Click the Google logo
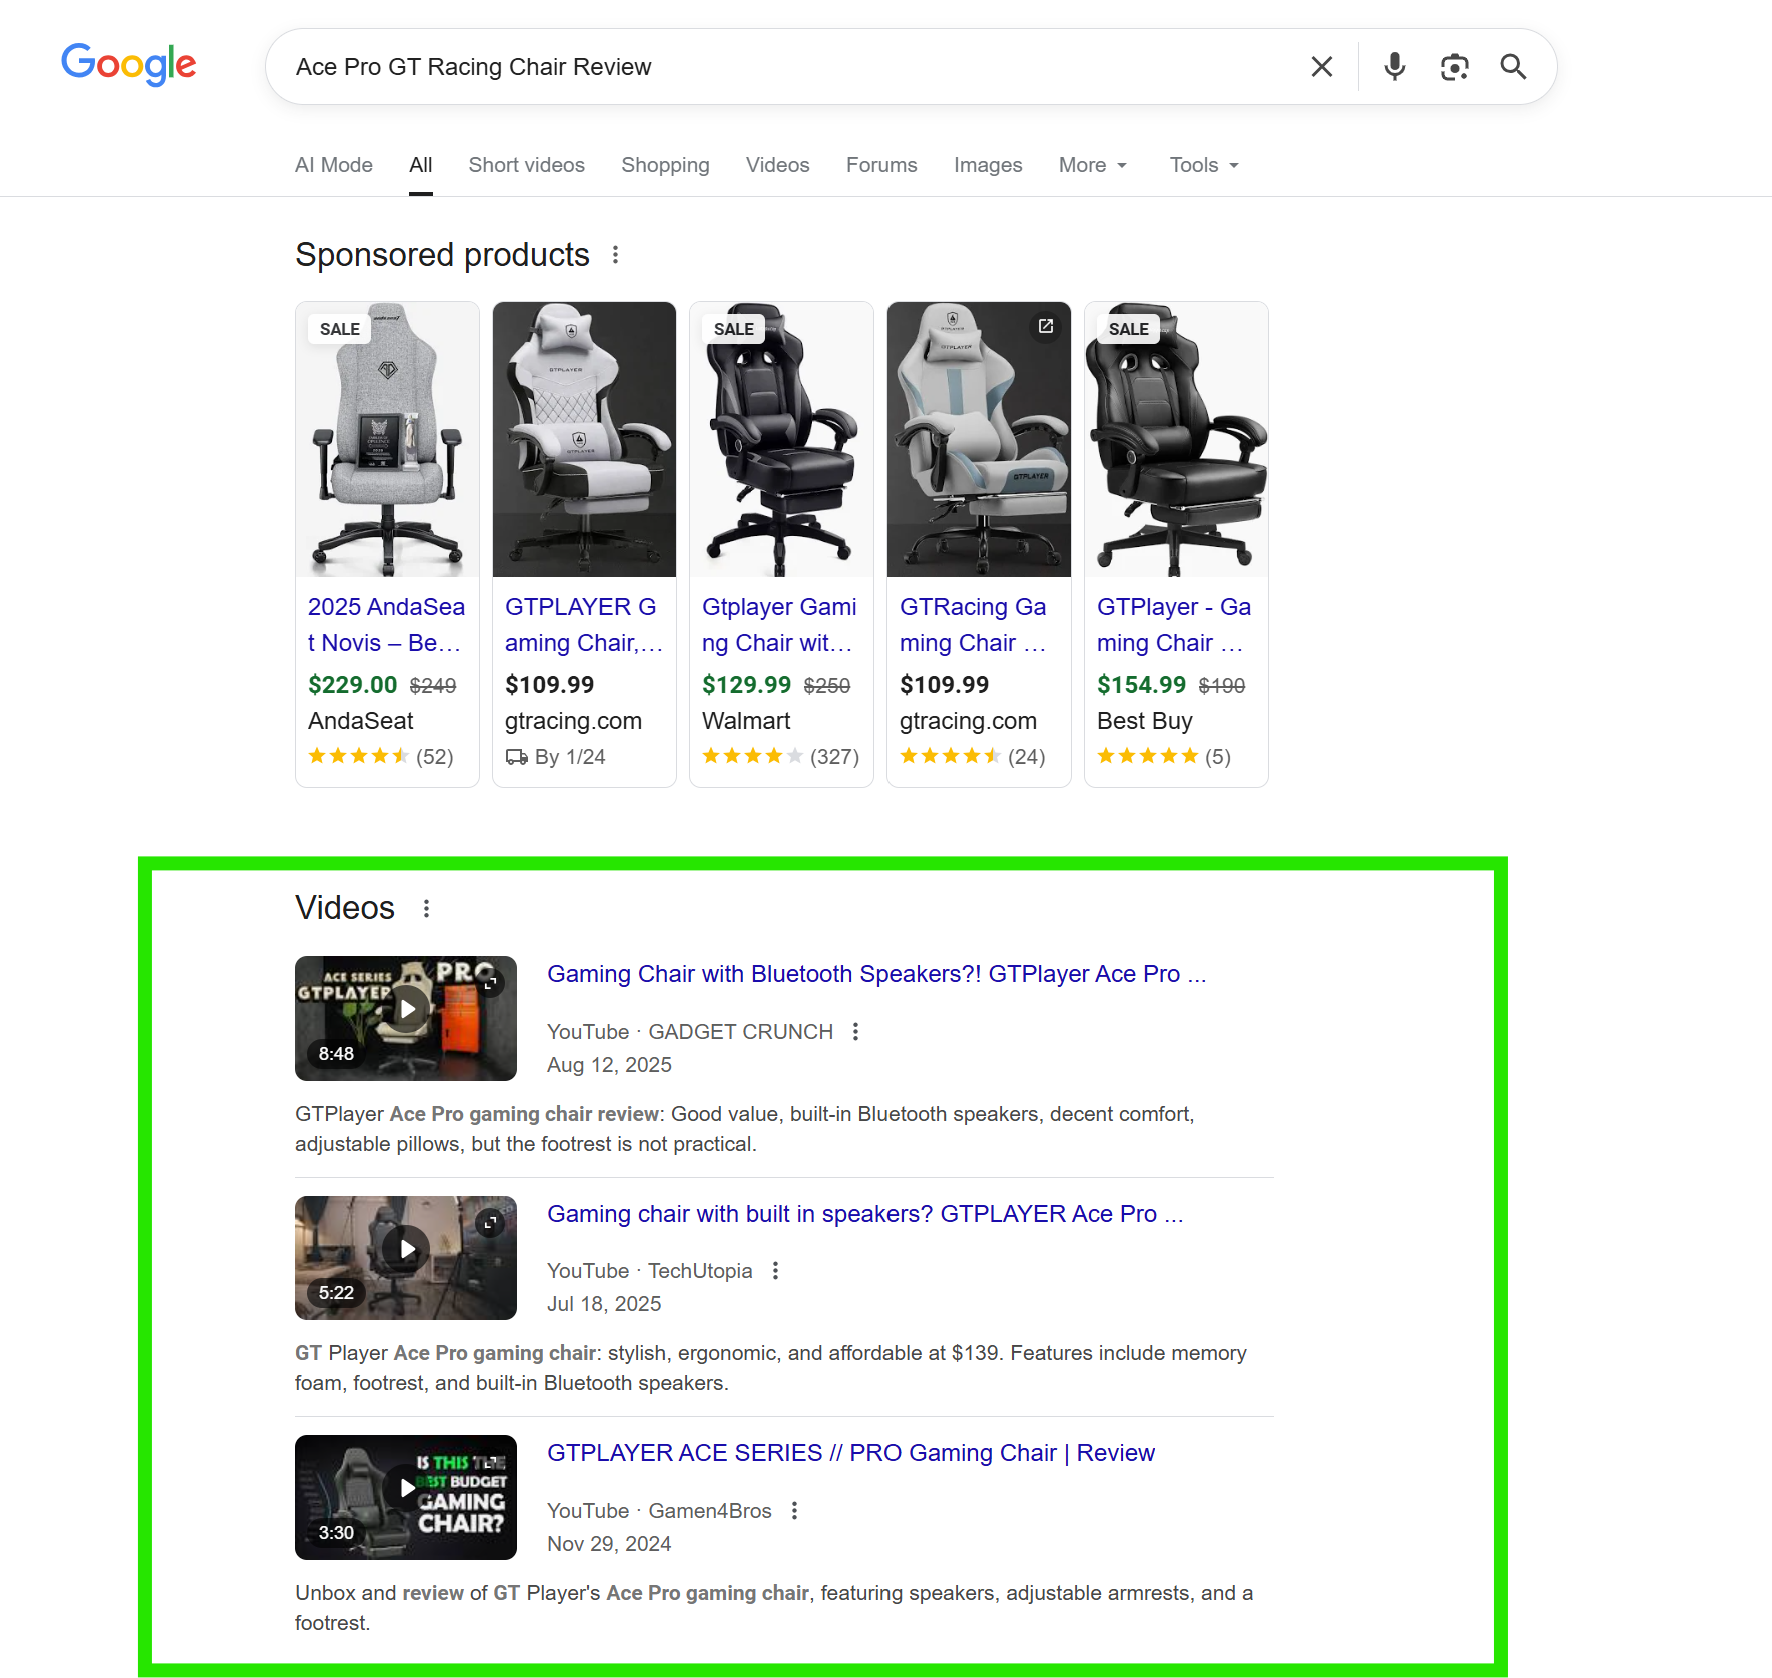Screen dimensions: 1772x1678 128,64
